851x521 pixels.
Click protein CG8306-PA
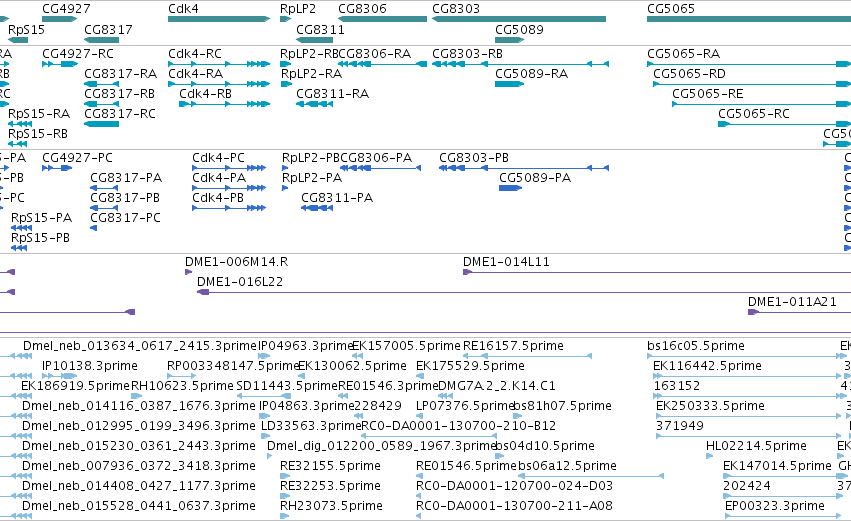click(376, 158)
